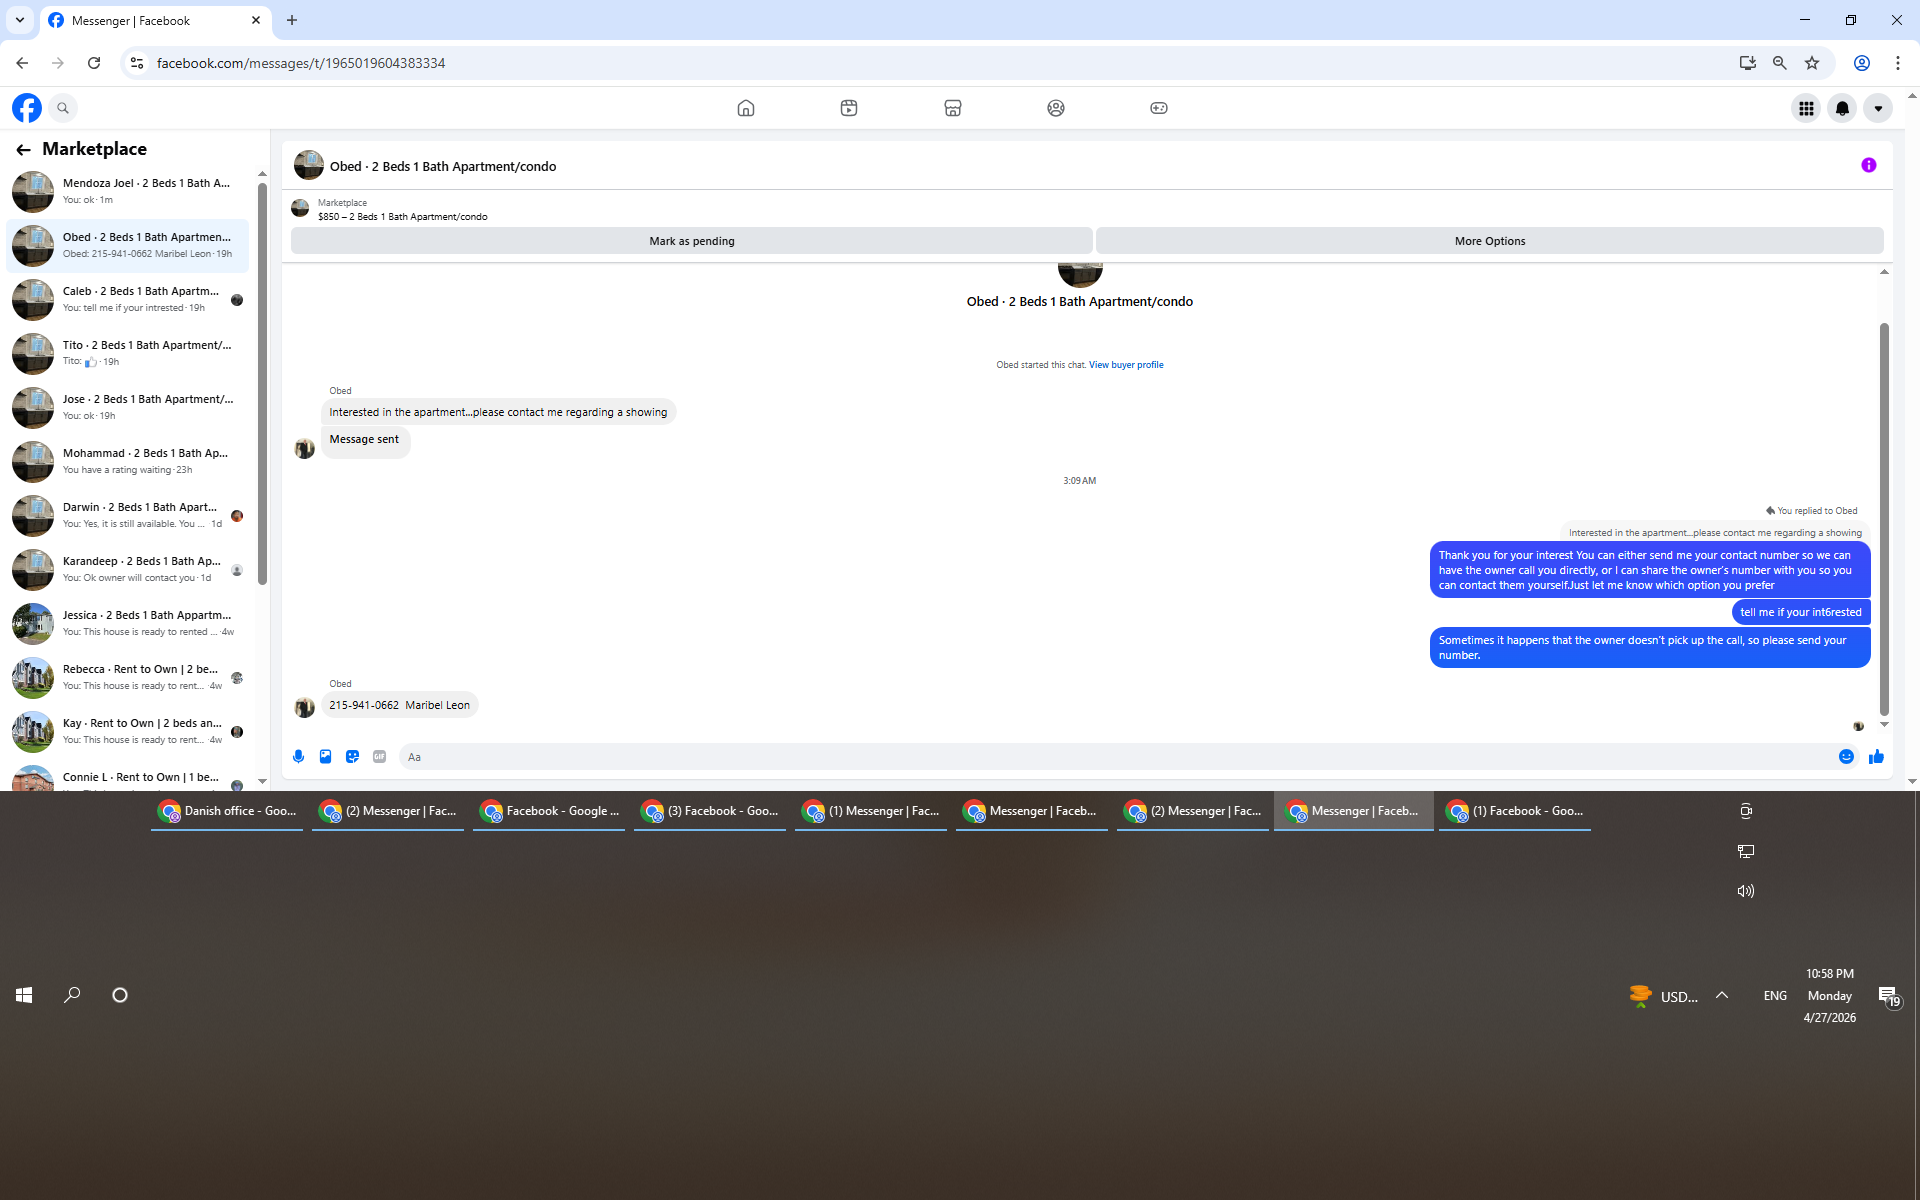Open the Windows notification center
Viewport: 1920px width, 1200px height.
pyautogui.click(x=1888, y=996)
